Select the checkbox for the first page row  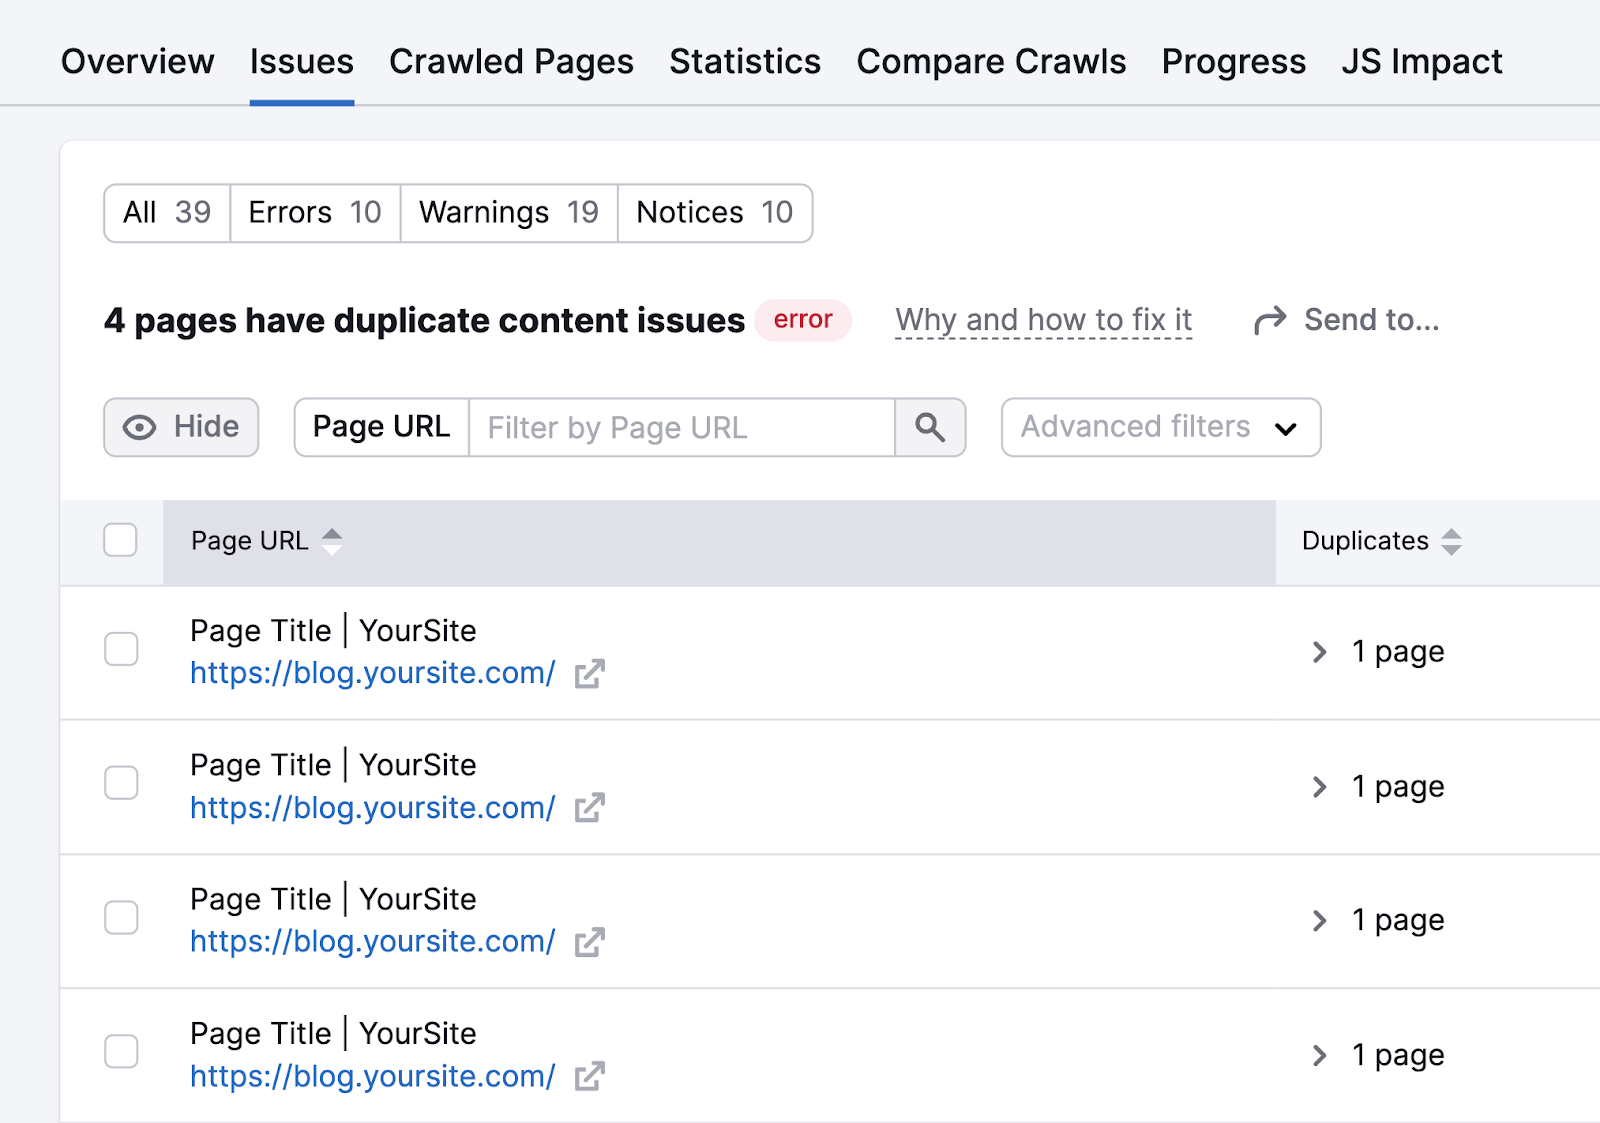click(x=121, y=649)
